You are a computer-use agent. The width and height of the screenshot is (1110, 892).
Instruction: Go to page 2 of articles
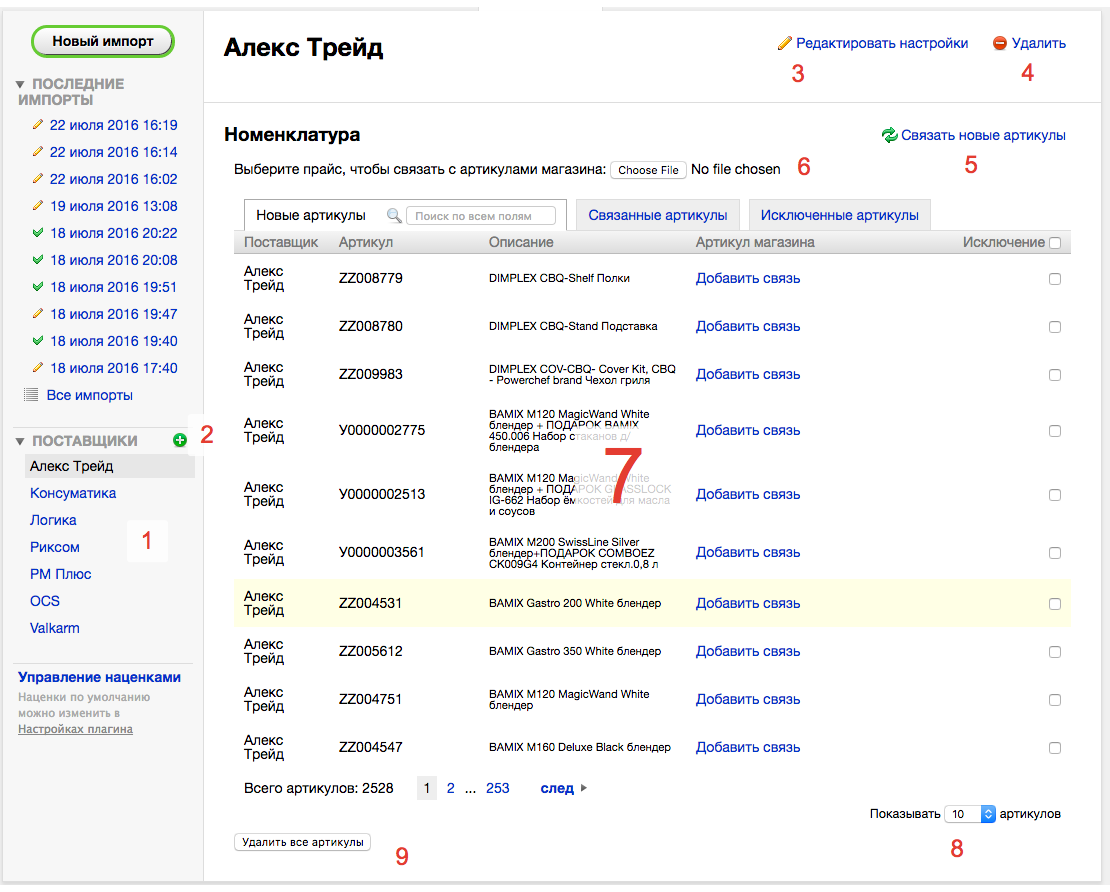click(x=450, y=788)
